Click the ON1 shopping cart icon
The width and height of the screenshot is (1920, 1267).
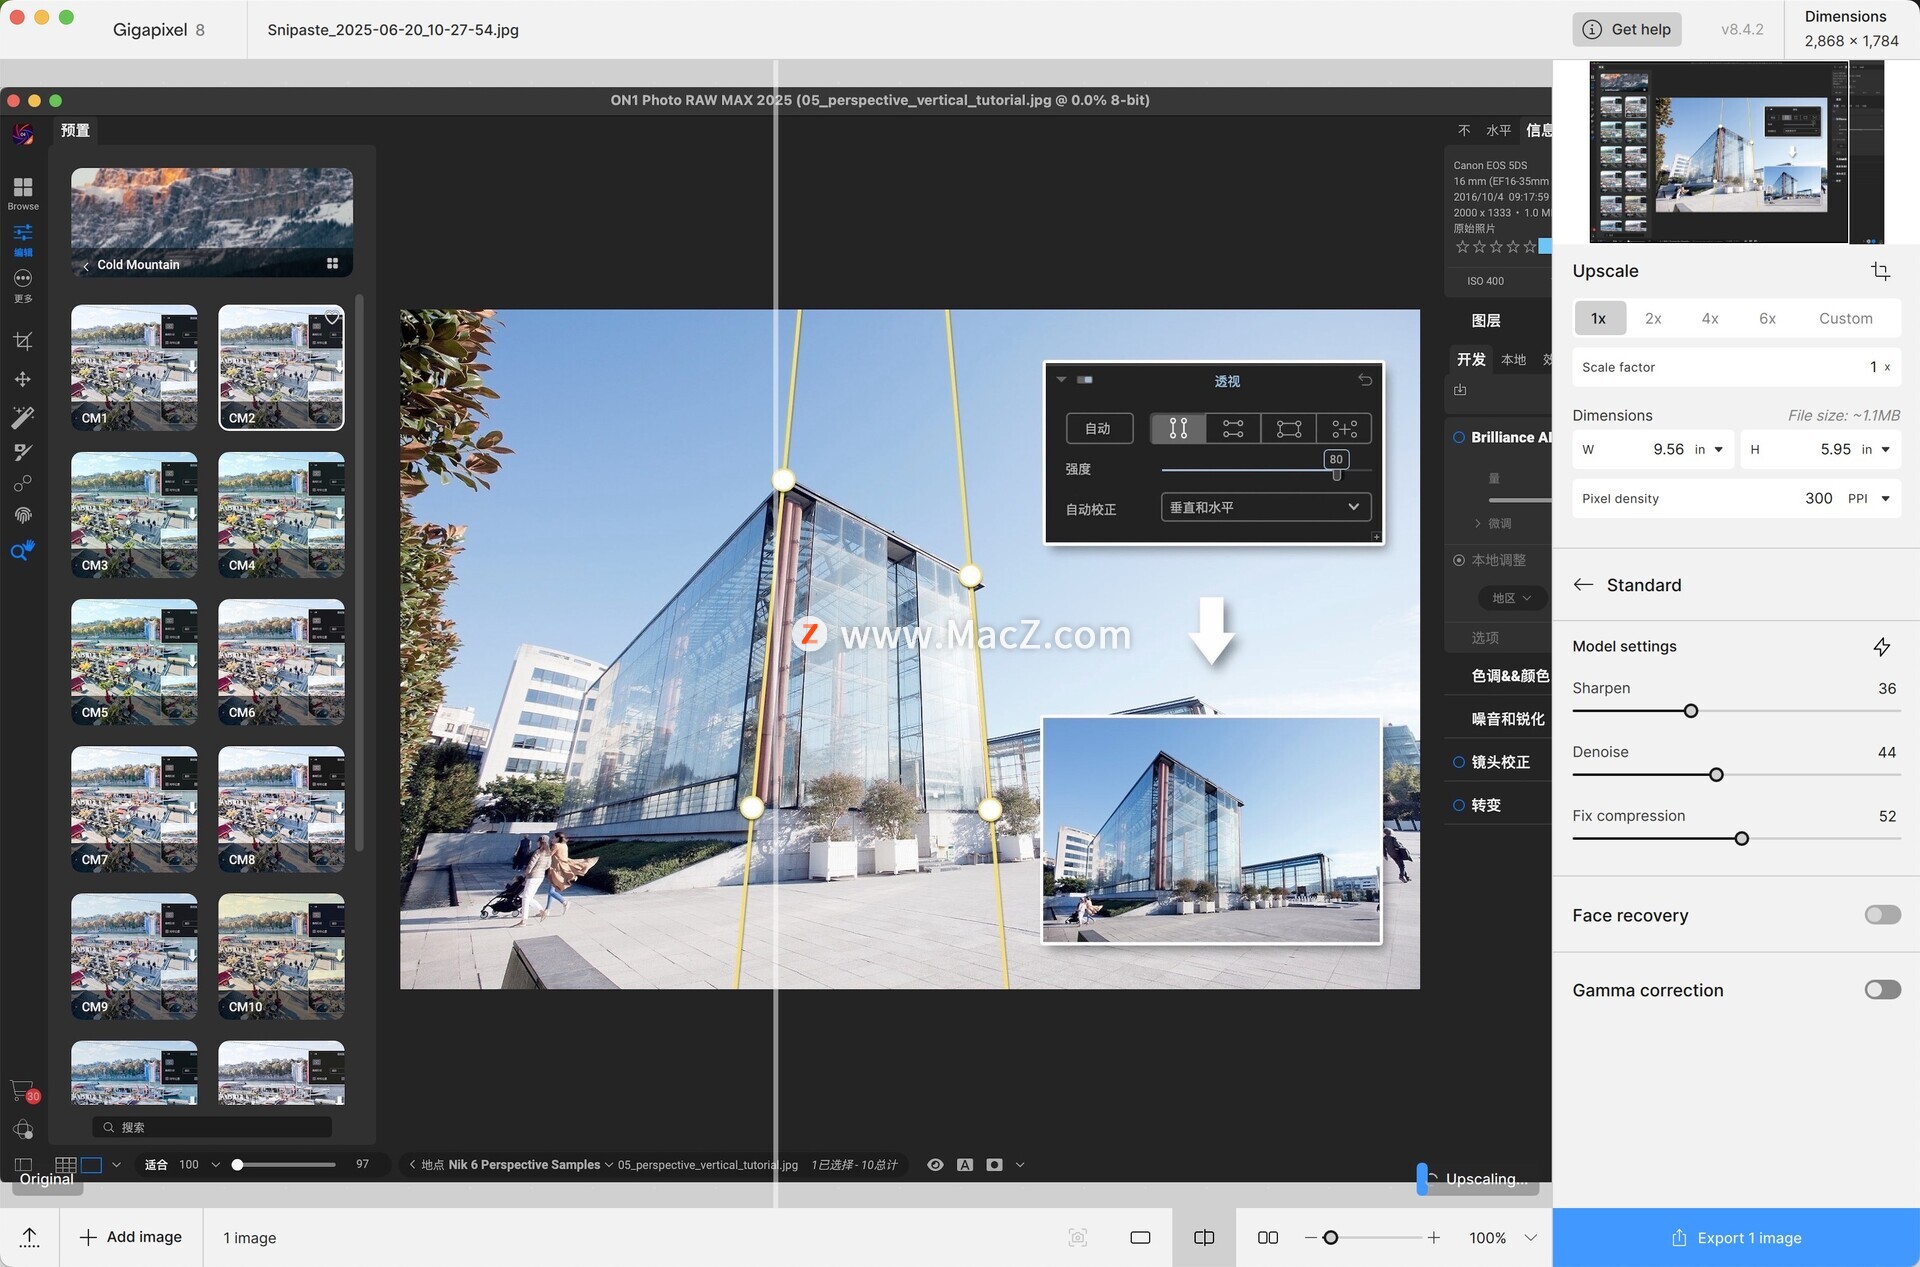click(23, 1091)
